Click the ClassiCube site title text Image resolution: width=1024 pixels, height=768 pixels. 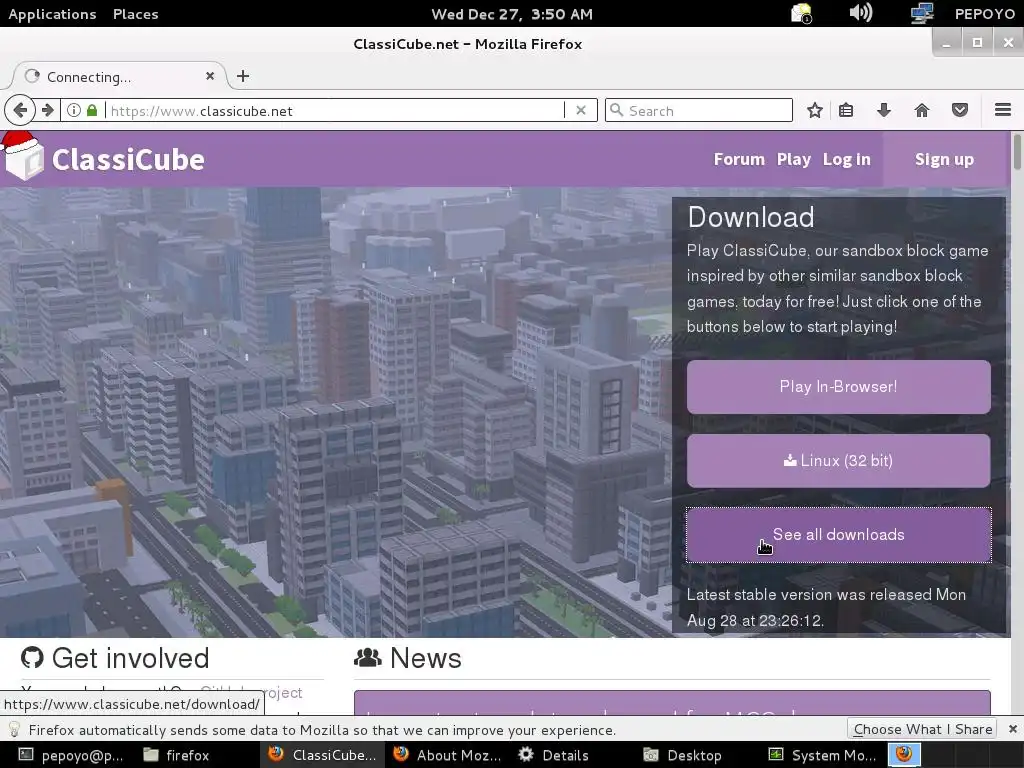pyautogui.click(x=128, y=159)
